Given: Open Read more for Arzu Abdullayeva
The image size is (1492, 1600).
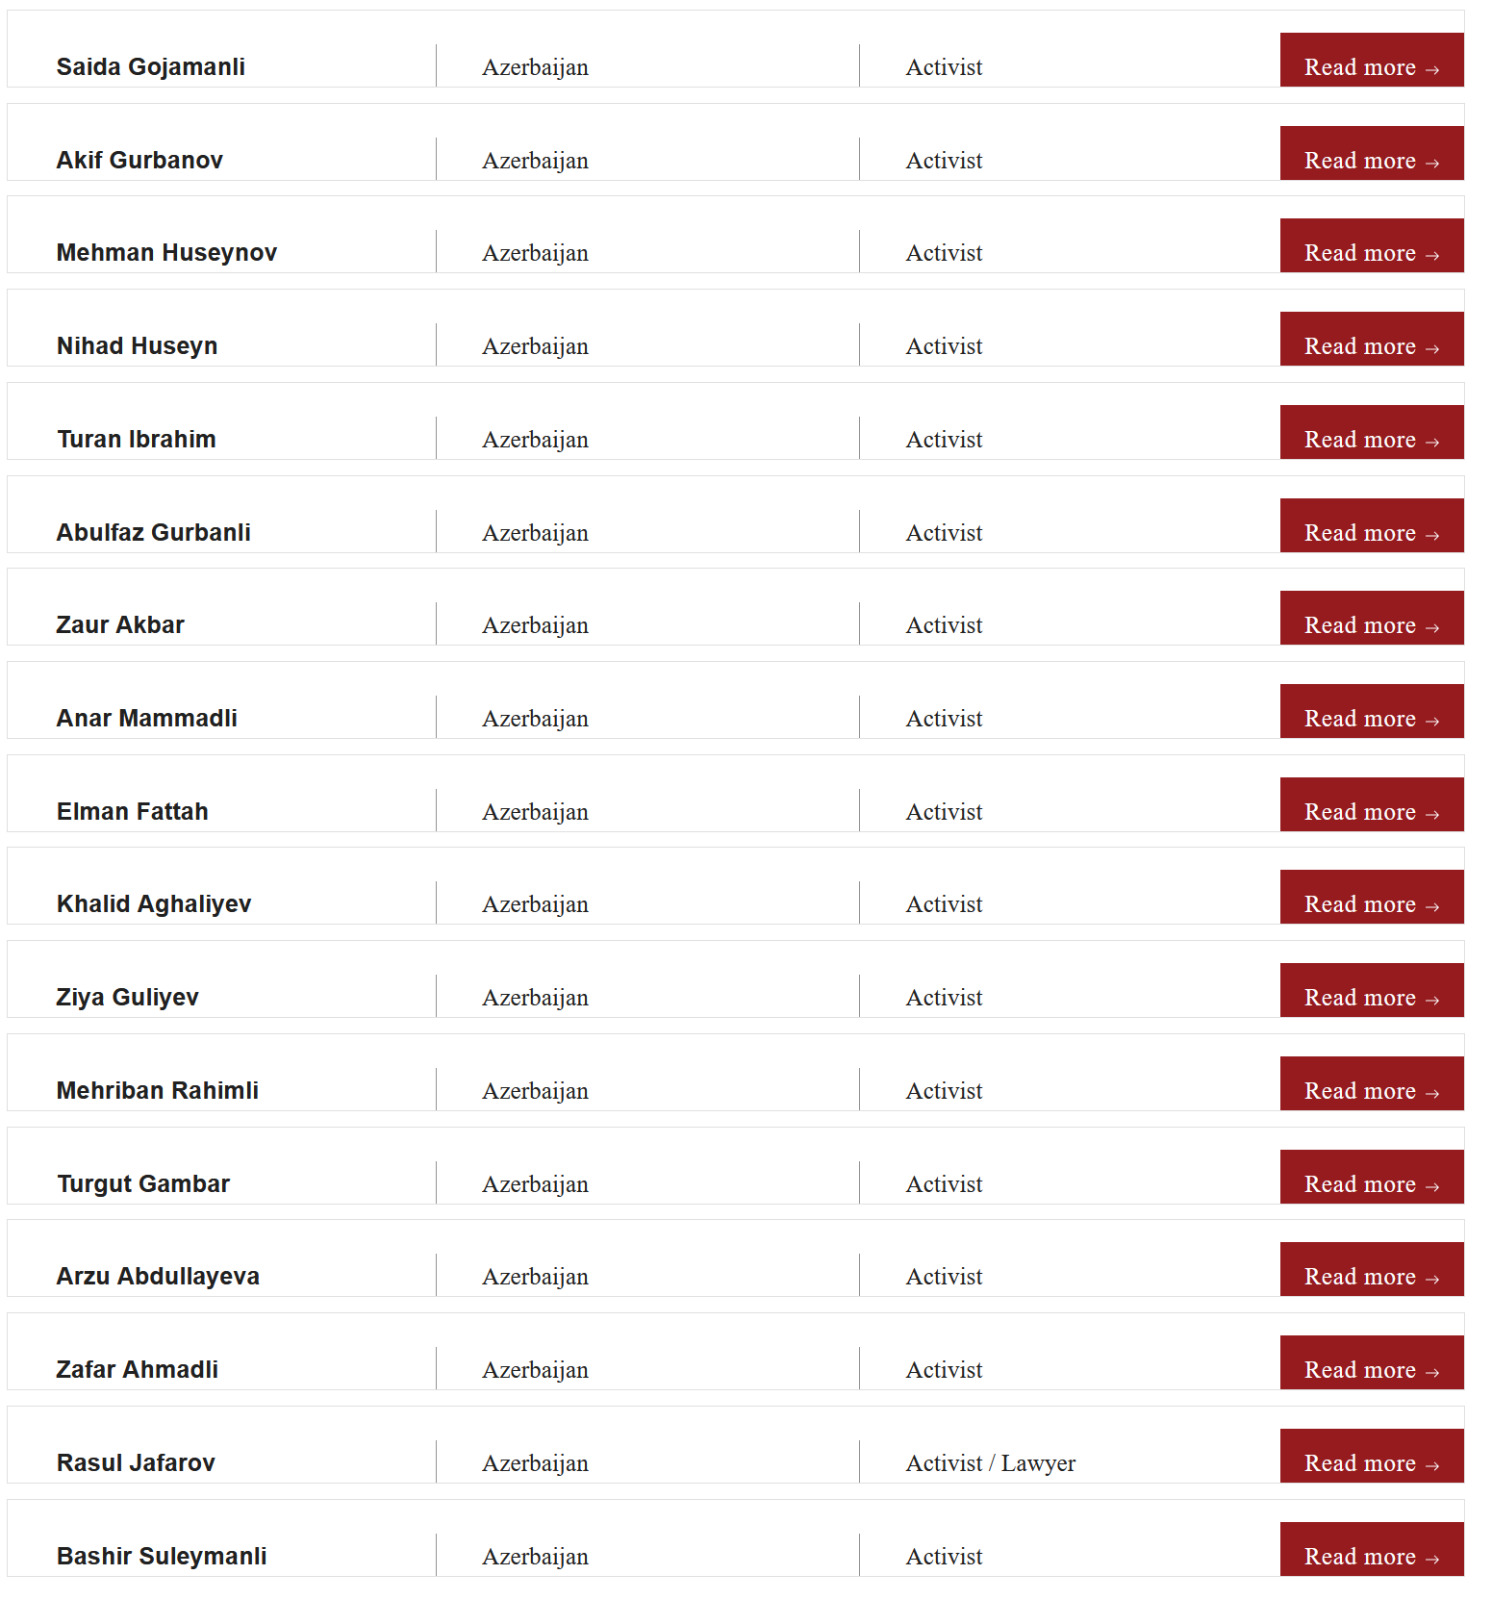Looking at the screenshot, I should coord(1370,1271).
